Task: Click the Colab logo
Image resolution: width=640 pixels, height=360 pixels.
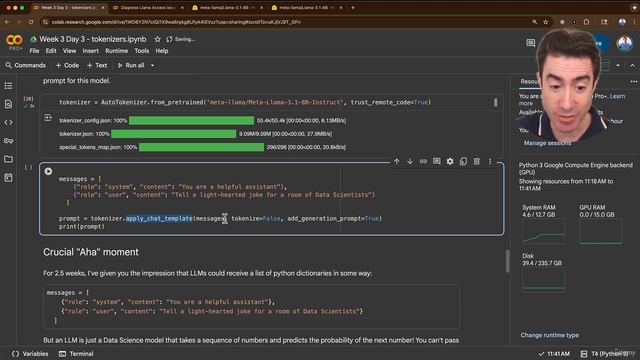Action: pos(14,40)
